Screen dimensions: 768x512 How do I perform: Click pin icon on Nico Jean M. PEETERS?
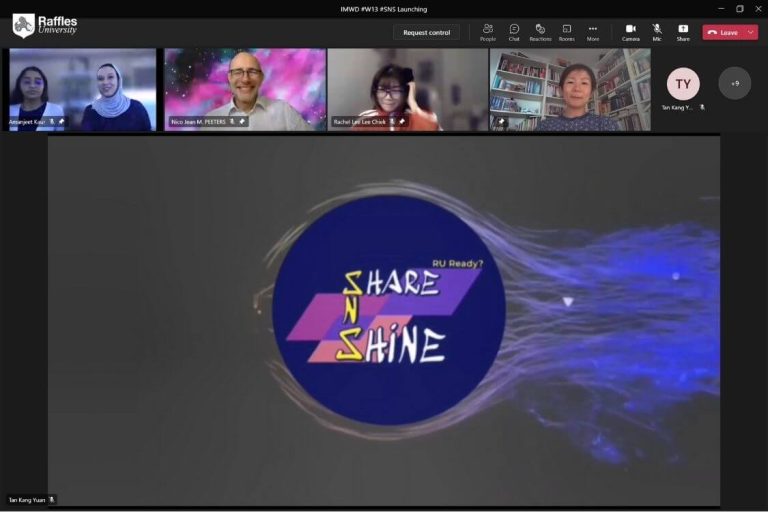242,122
